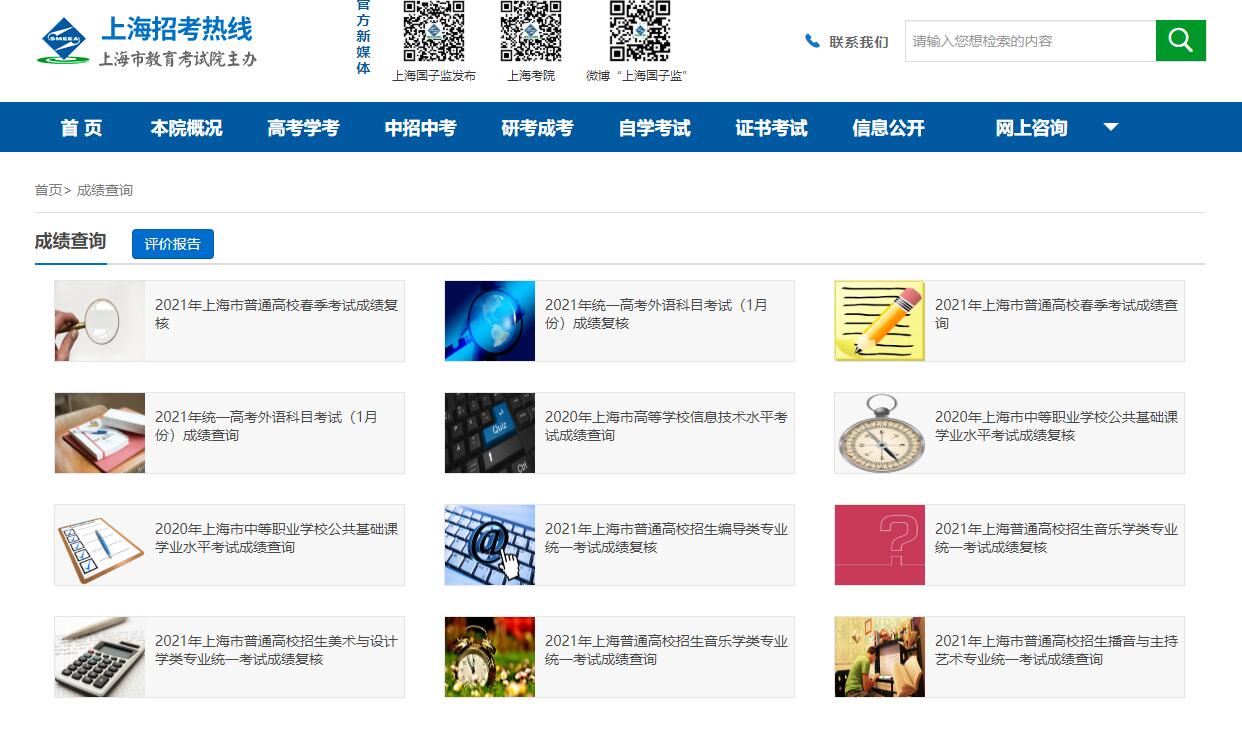The image size is (1242, 733).
Task: Click the 上海考院 QR code
Action: 531,31
